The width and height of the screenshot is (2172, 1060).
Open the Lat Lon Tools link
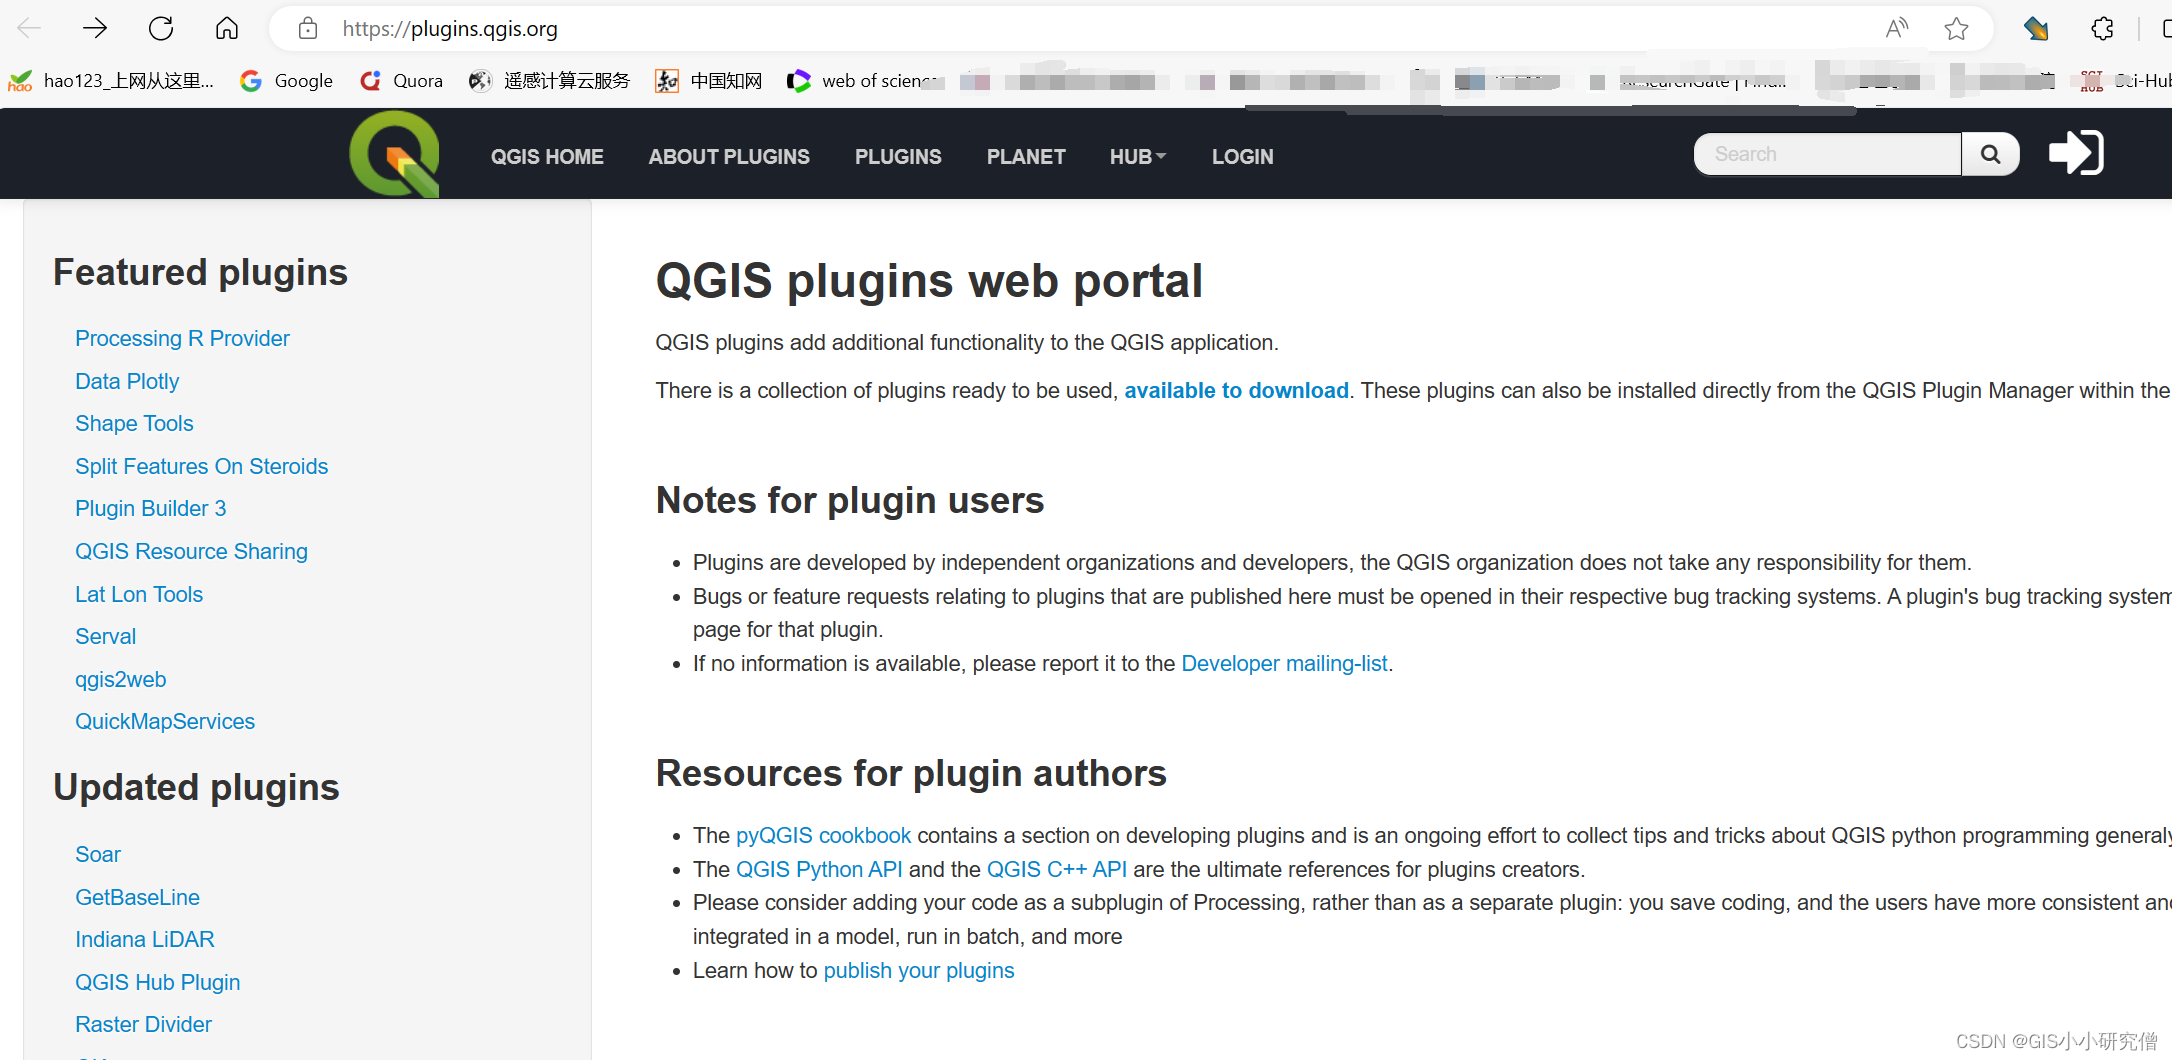(139, 594)
